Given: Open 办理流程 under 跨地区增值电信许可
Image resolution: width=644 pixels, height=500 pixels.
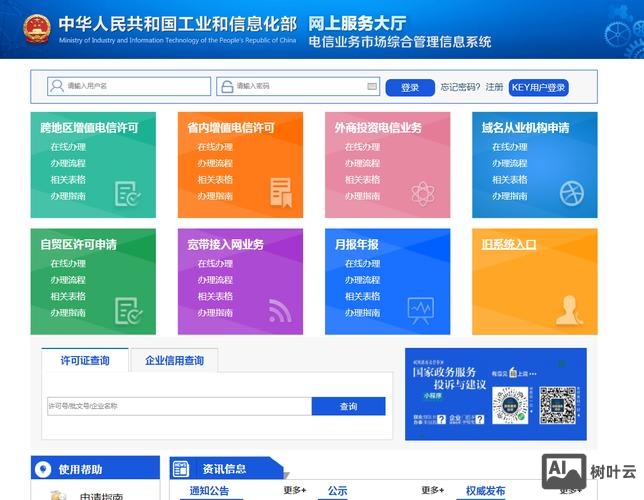Looking at the screenshot, I should point(68,163).
